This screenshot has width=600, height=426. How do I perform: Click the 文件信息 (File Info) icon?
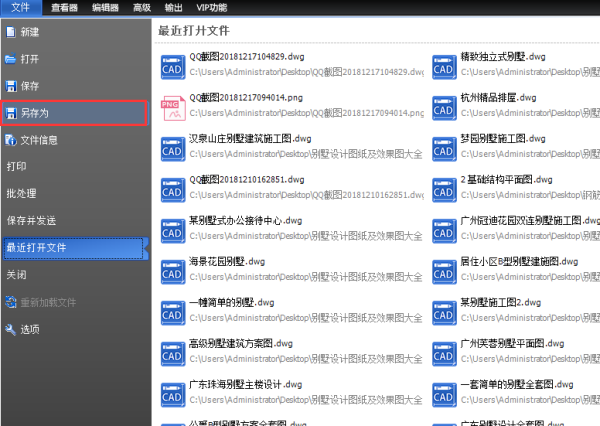(11, 140)
